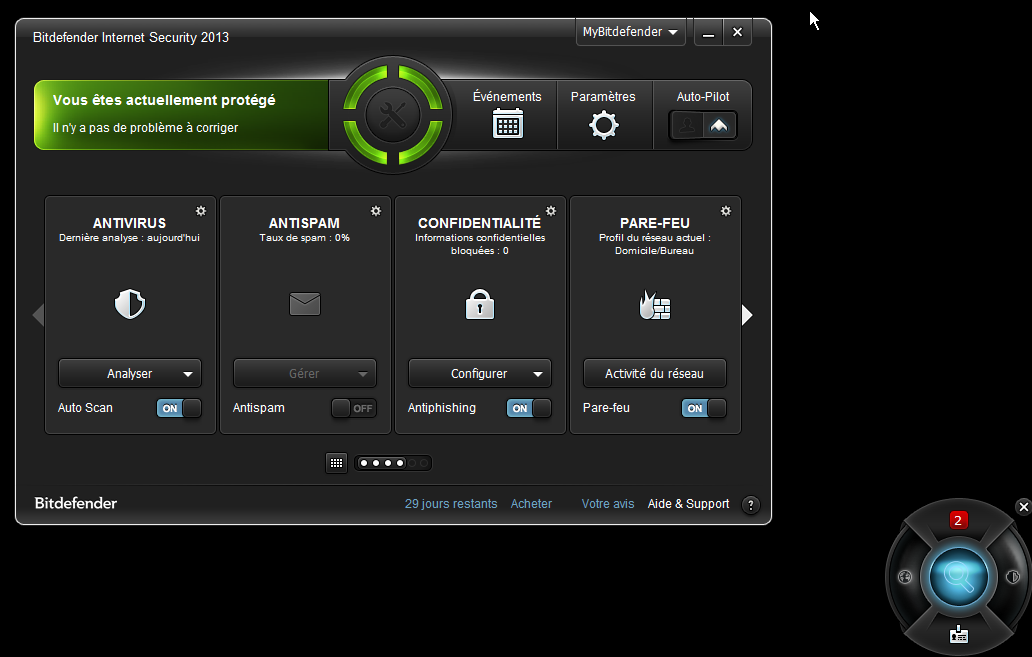Expand the Gérer dropdown arrow
Screen dimensions: 1032x657
(x=363, y=374)
